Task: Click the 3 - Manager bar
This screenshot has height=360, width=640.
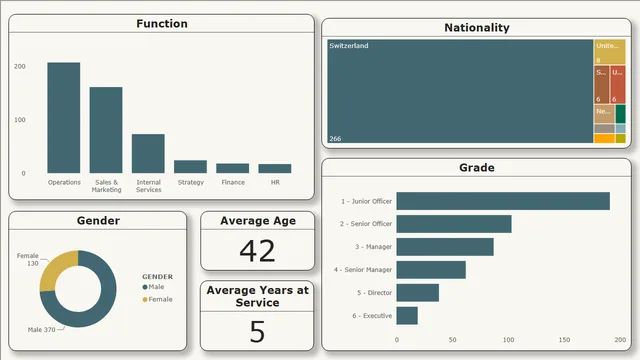Action: [x=445, y=247]
